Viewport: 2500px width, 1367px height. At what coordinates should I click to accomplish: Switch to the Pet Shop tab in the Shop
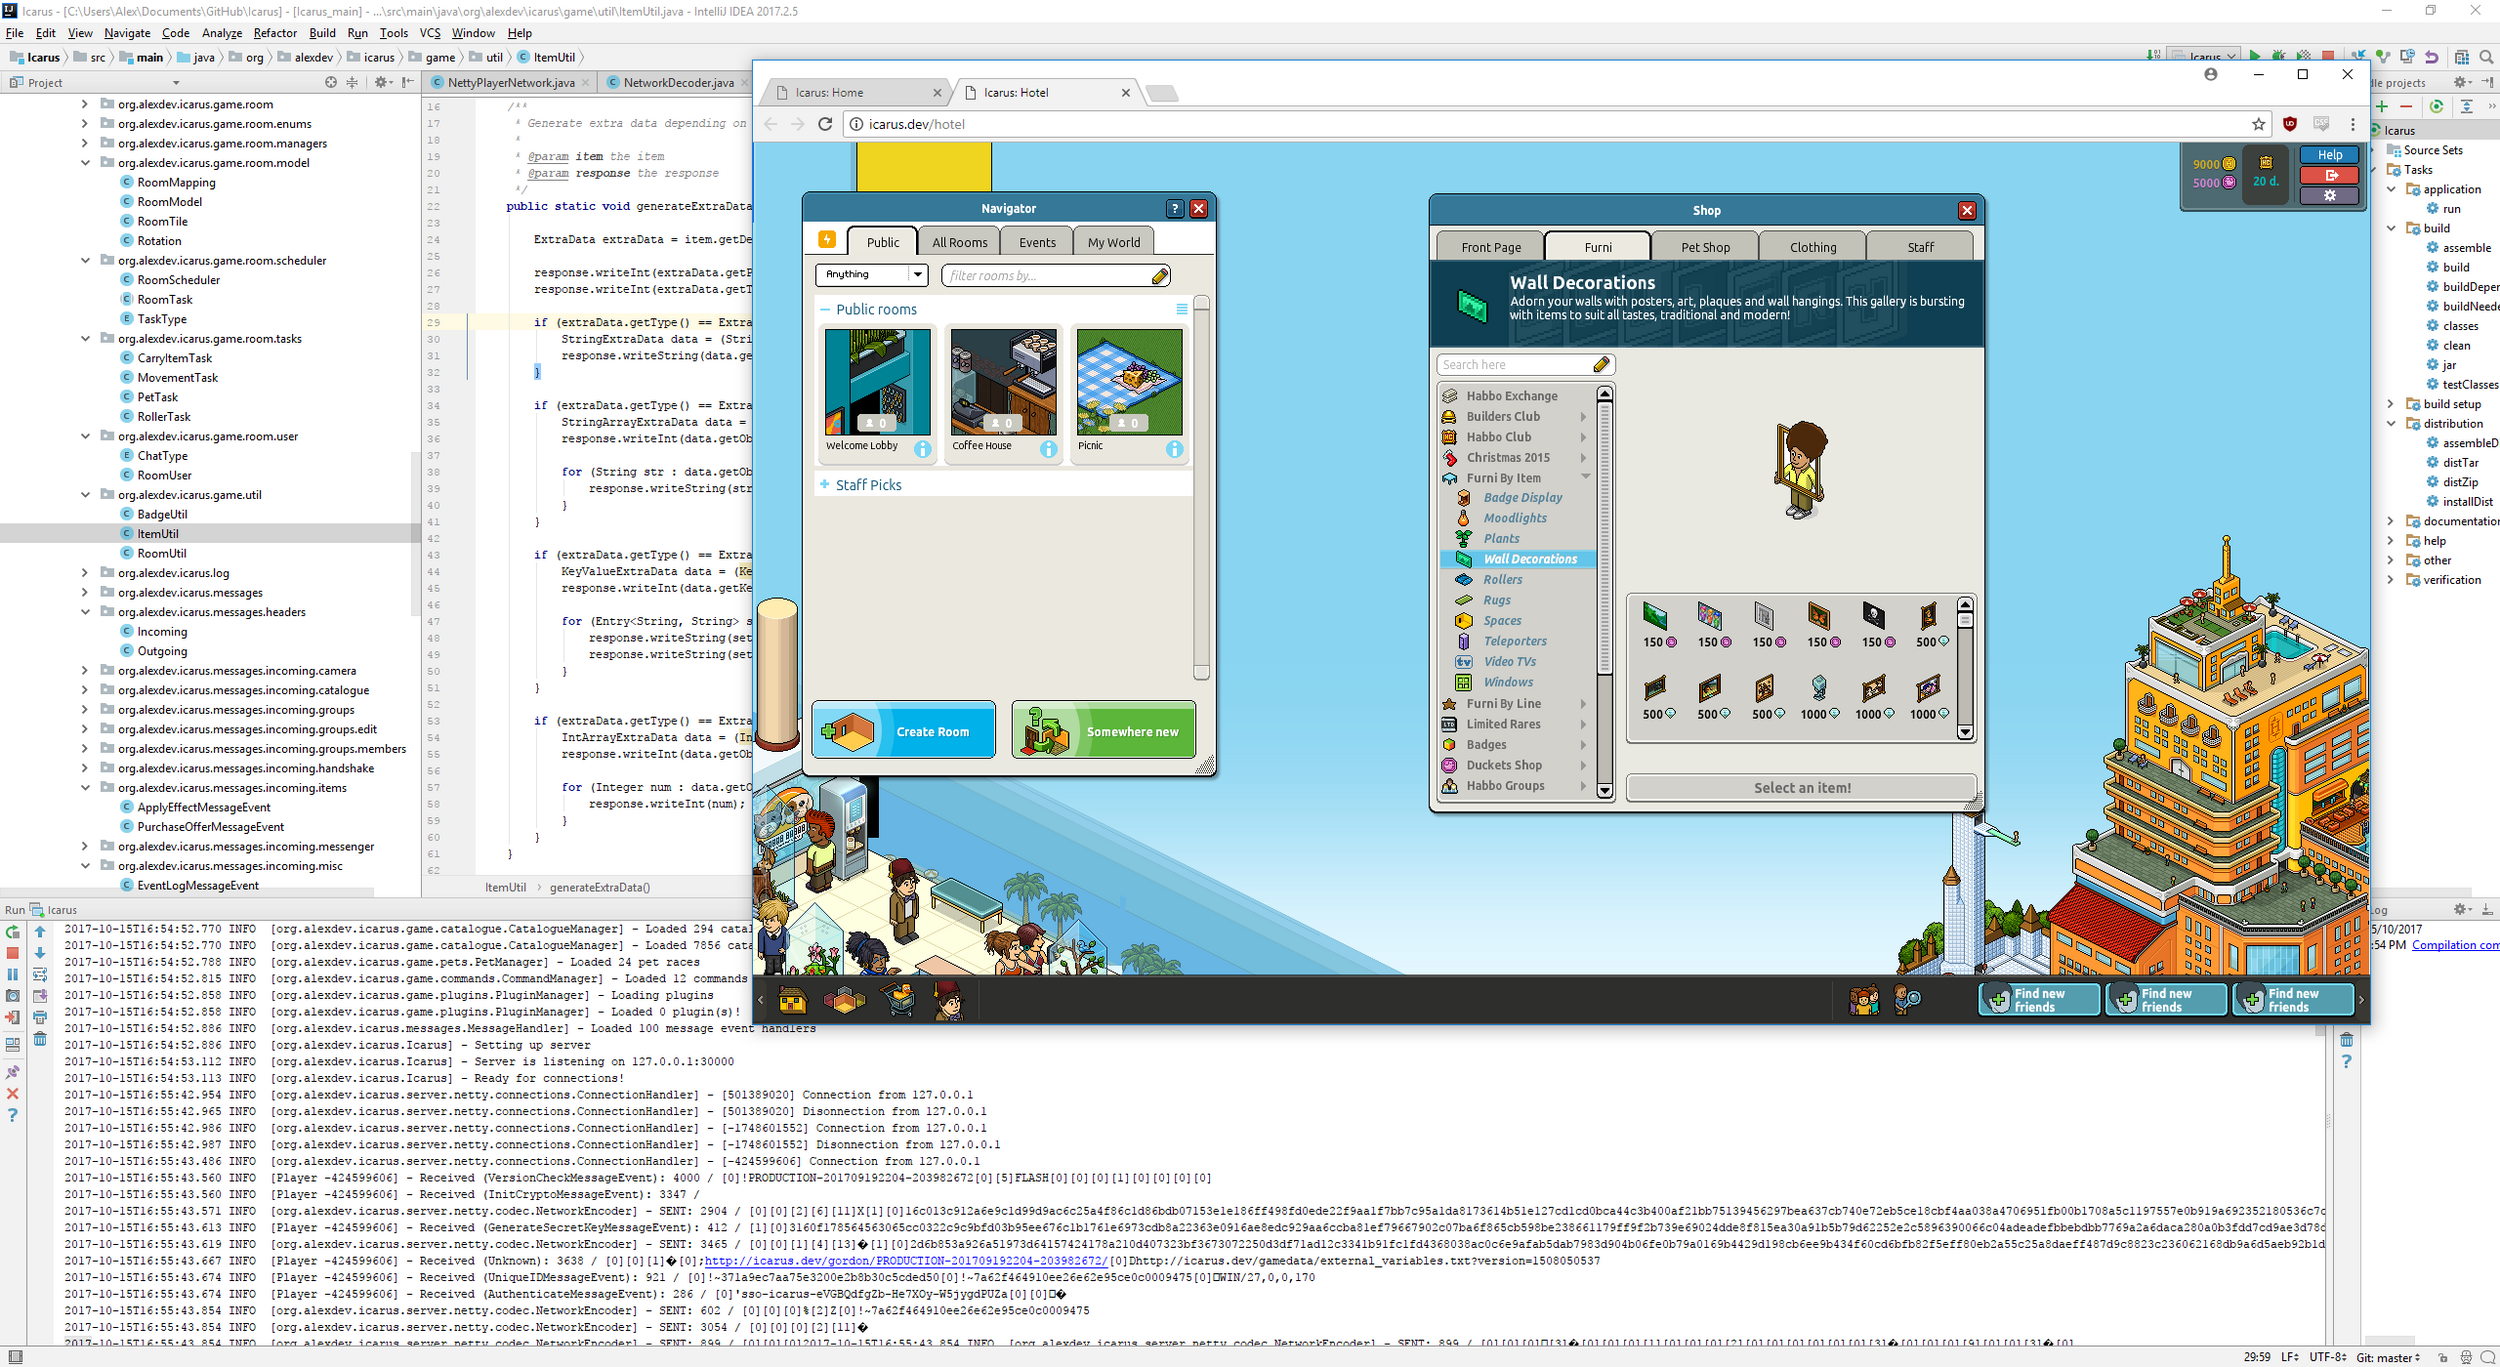click(x=1705, y=247)
